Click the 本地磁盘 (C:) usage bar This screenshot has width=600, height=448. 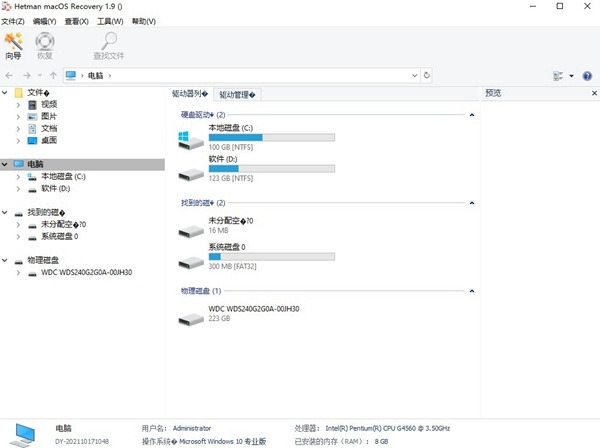click(272, 137)
